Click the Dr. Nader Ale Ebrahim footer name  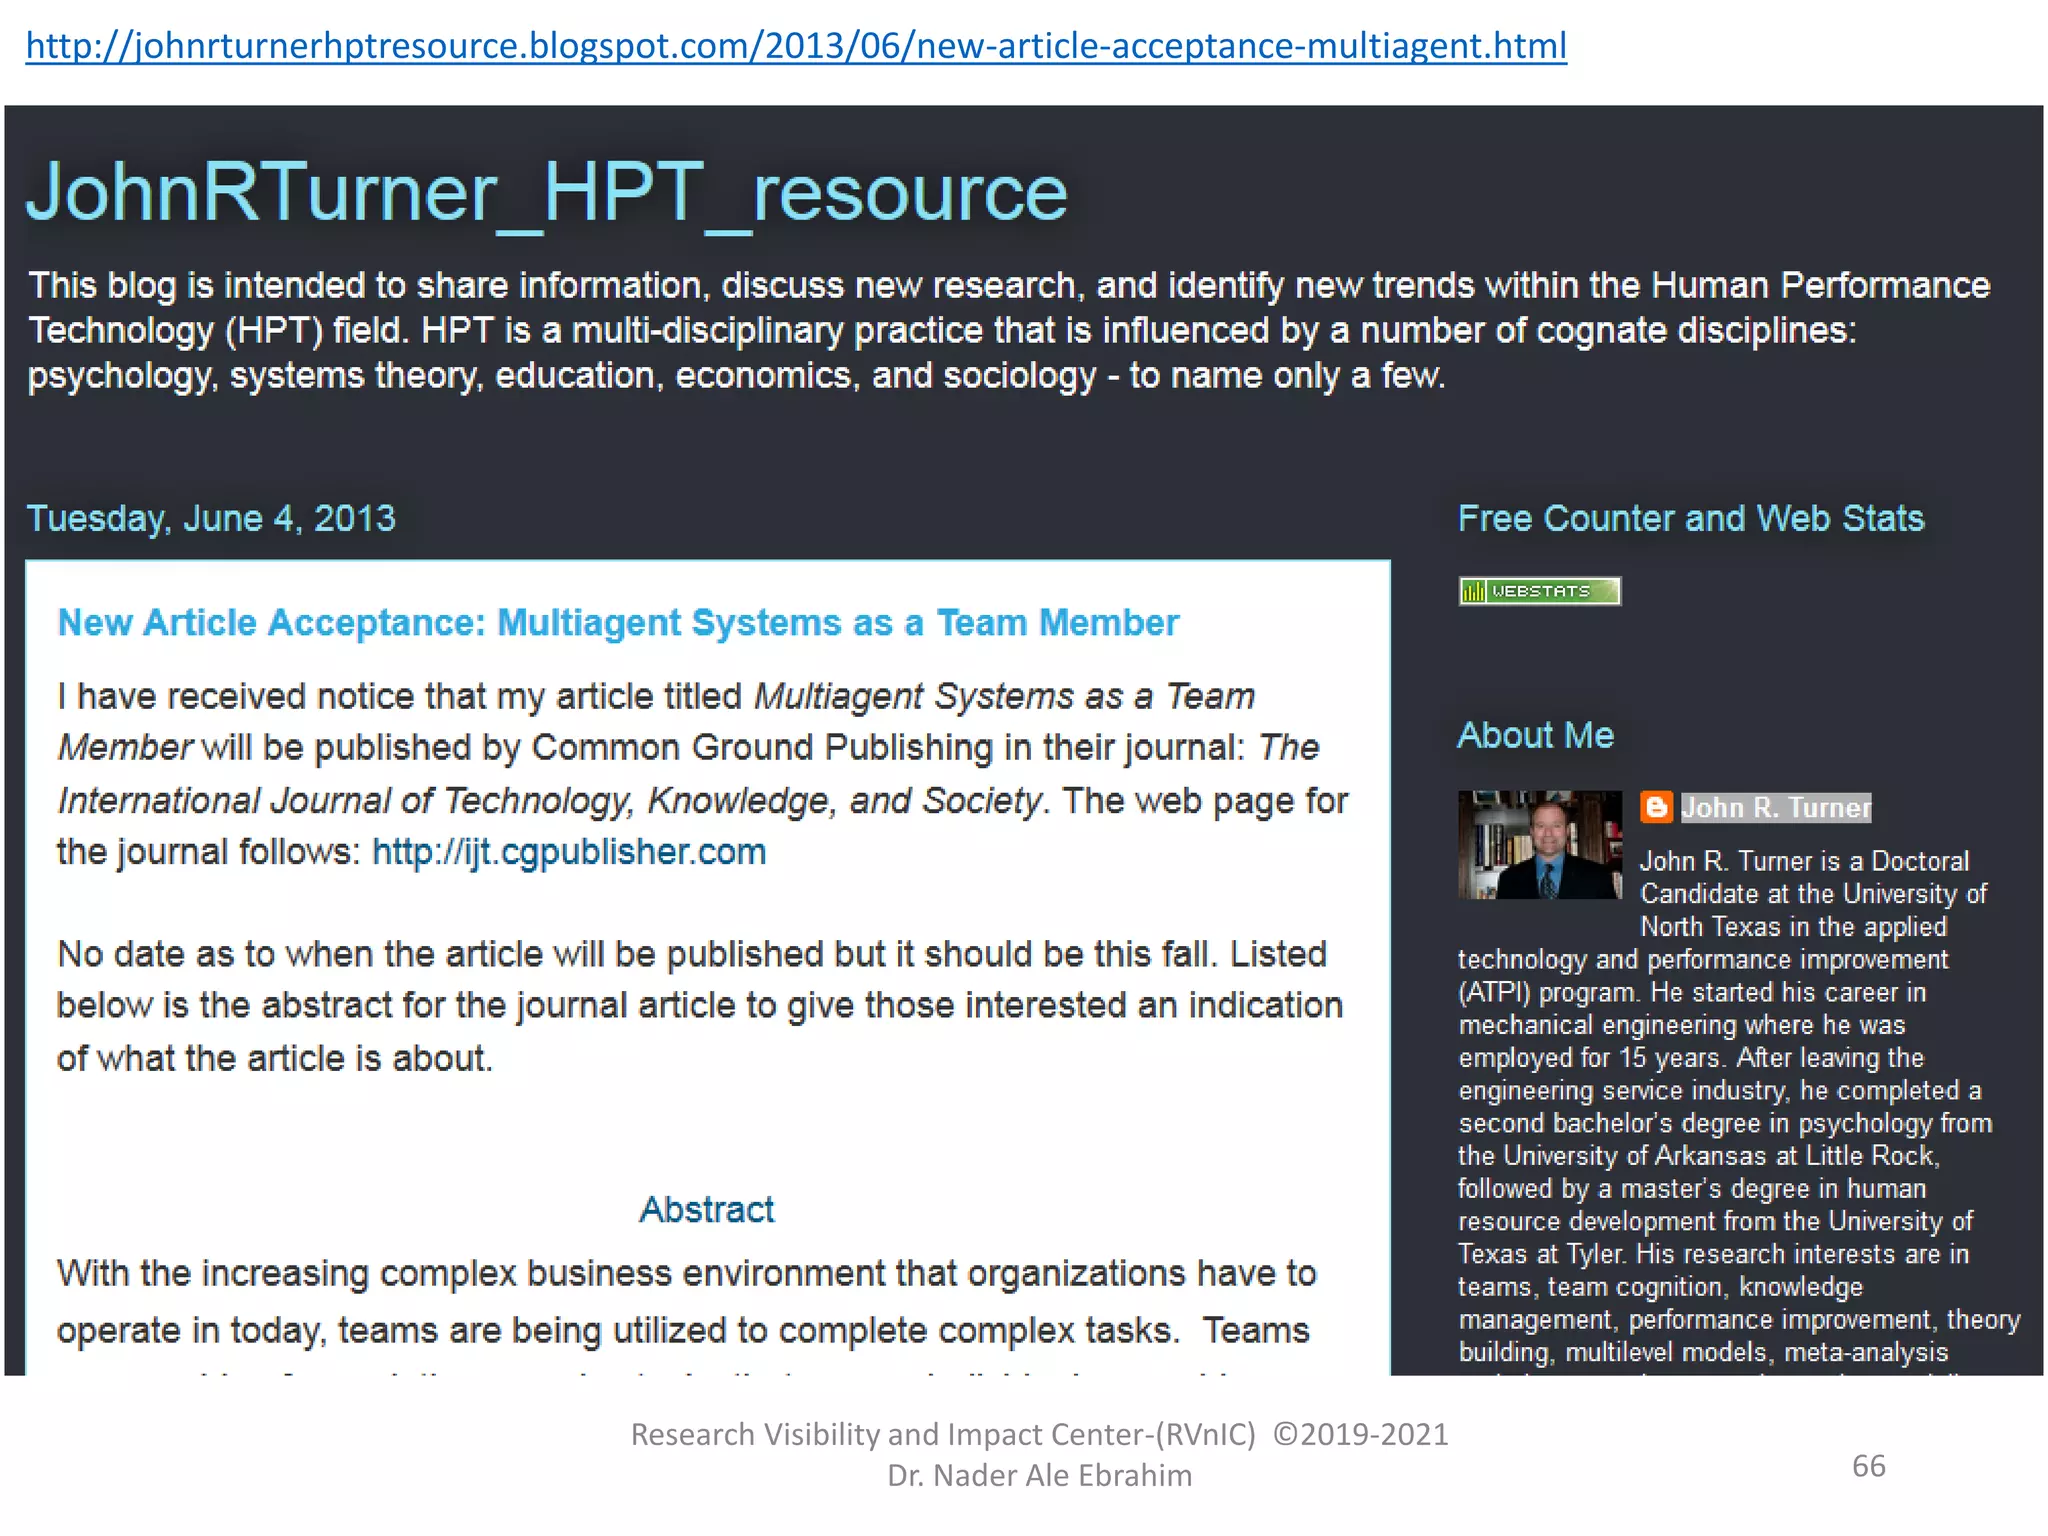click(x=1039, y=1475)
